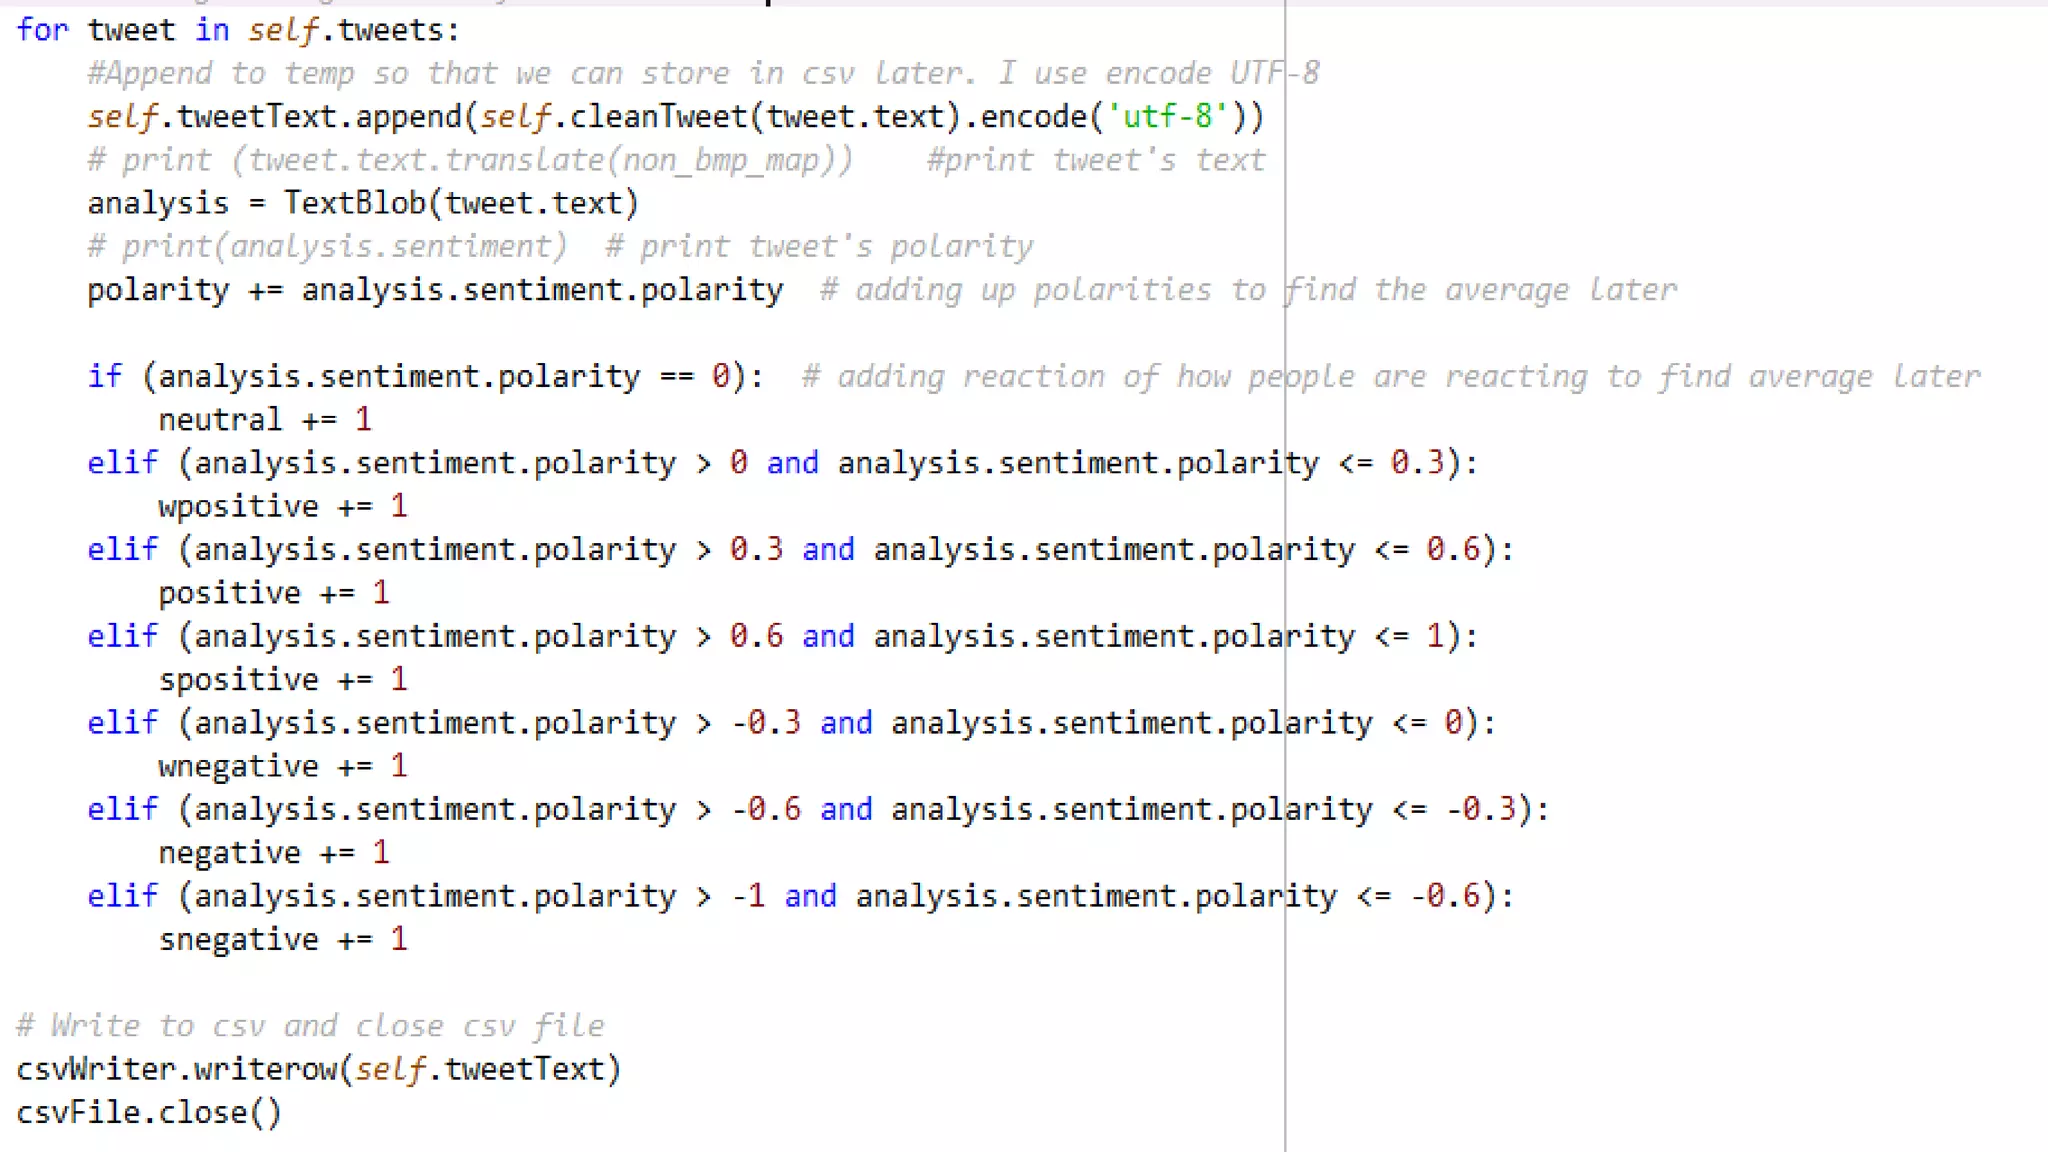Viewport: 2048px width, 1152px height.
Task: Click the 'spositive' variable name
Action: 238,680
